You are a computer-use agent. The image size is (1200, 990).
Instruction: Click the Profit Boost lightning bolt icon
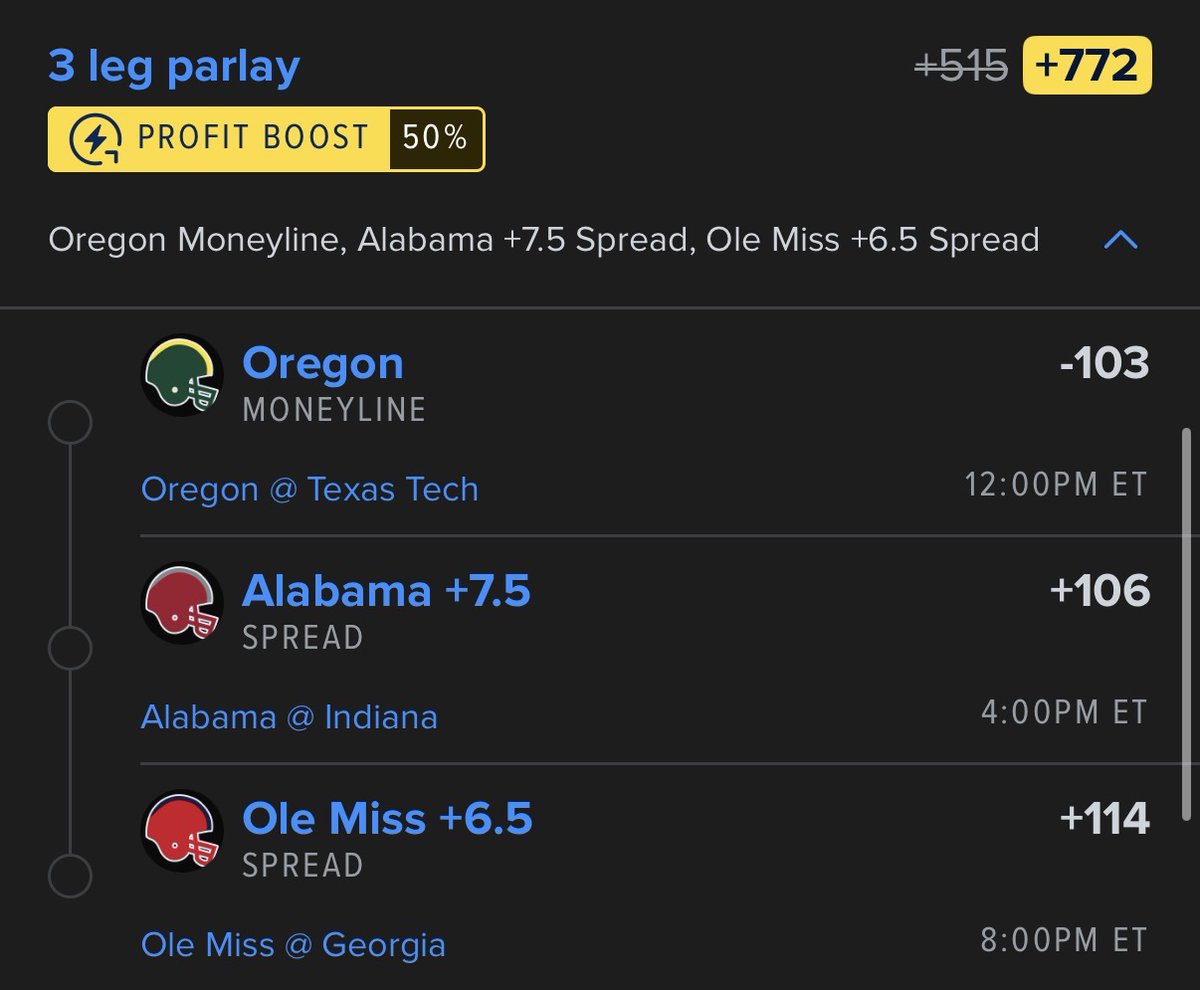96,139
